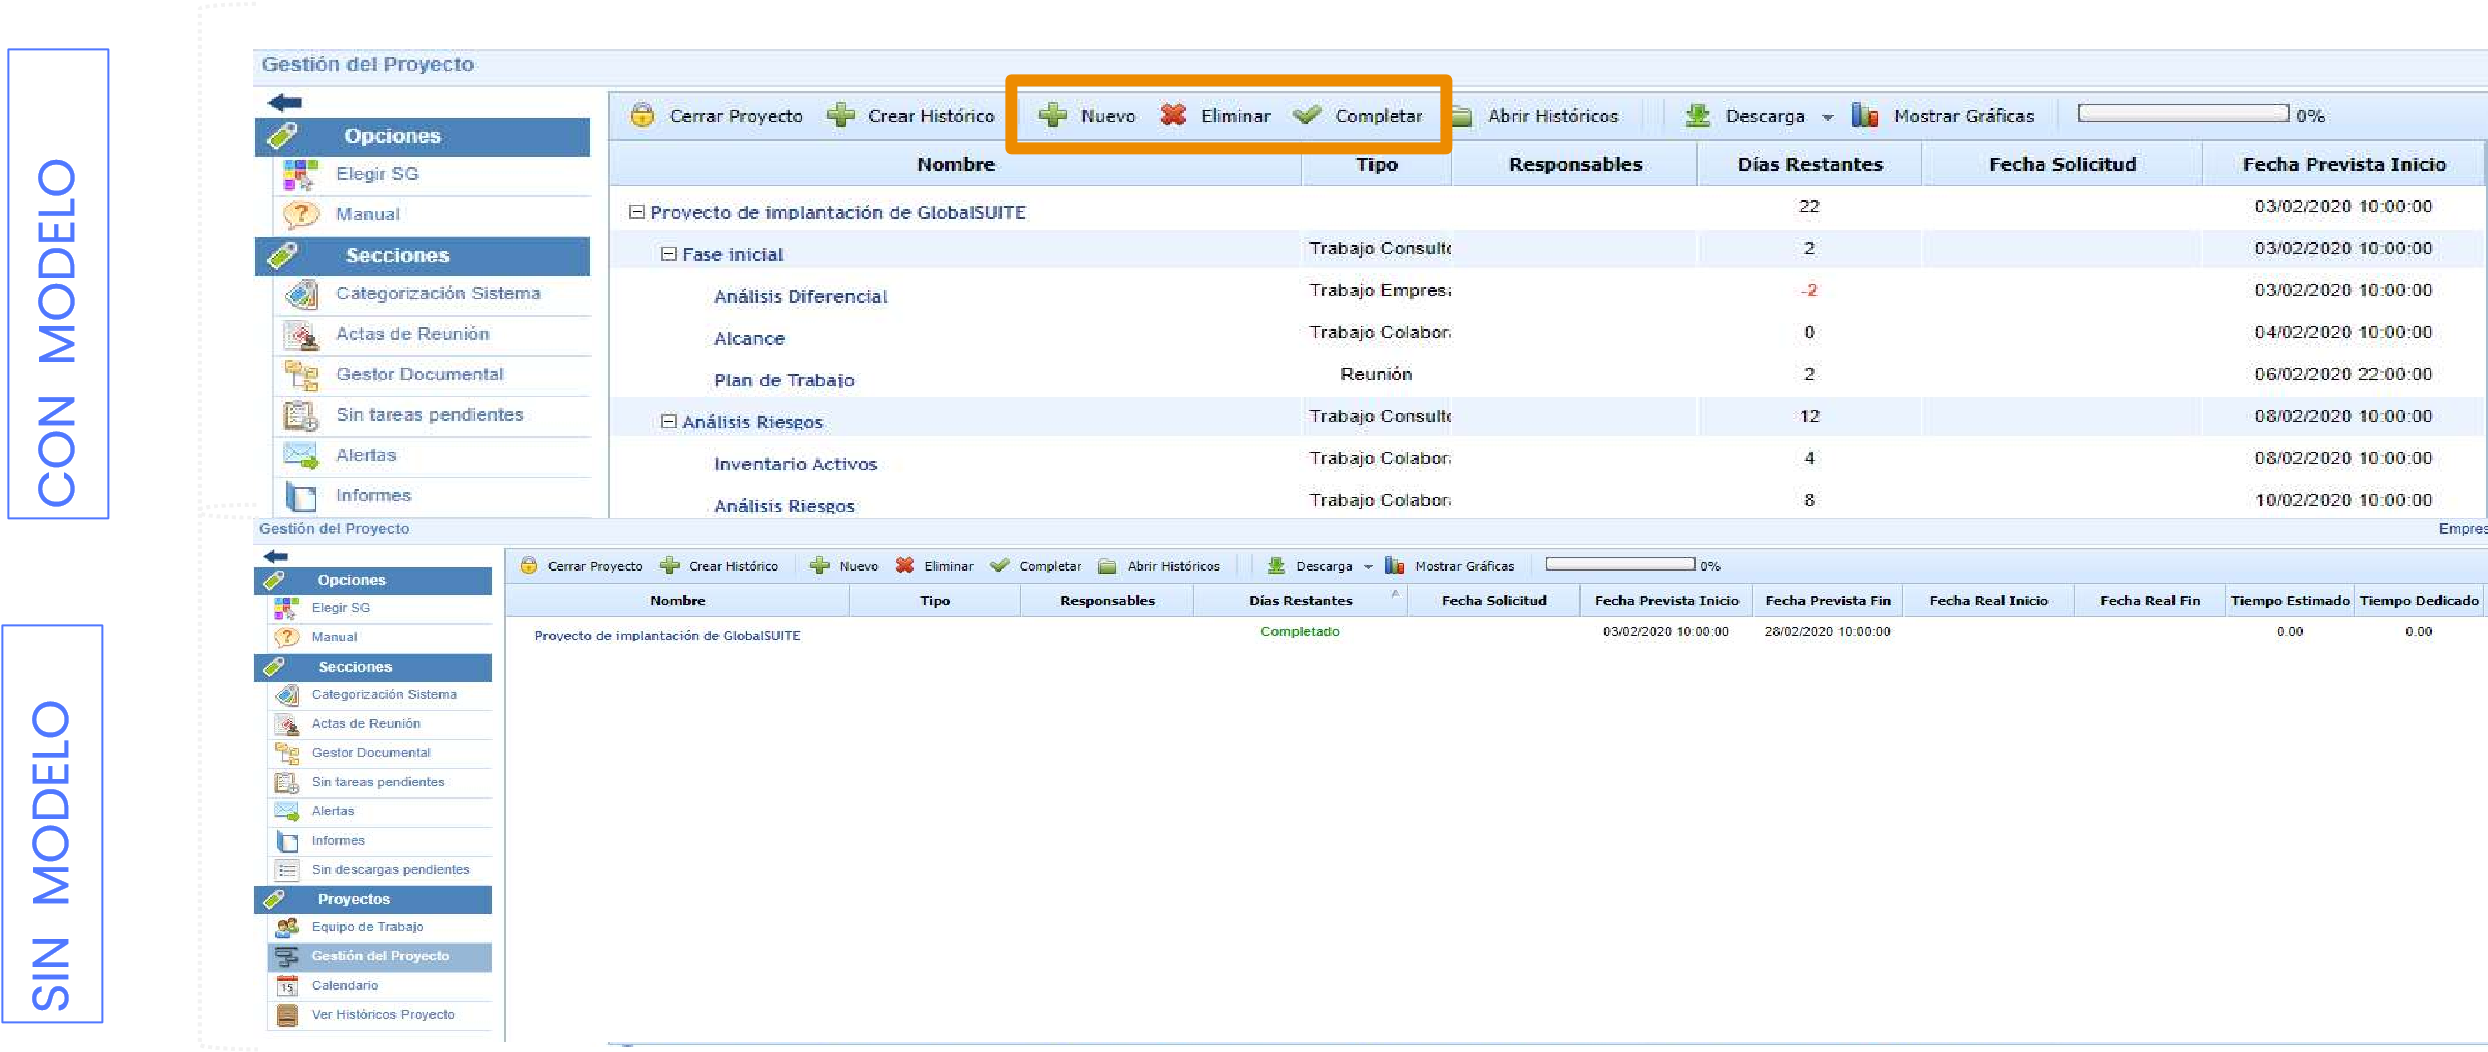Collapse root Proyecto de implantación node expander
Screen dimensions: 2488x1052
[636, 212]
